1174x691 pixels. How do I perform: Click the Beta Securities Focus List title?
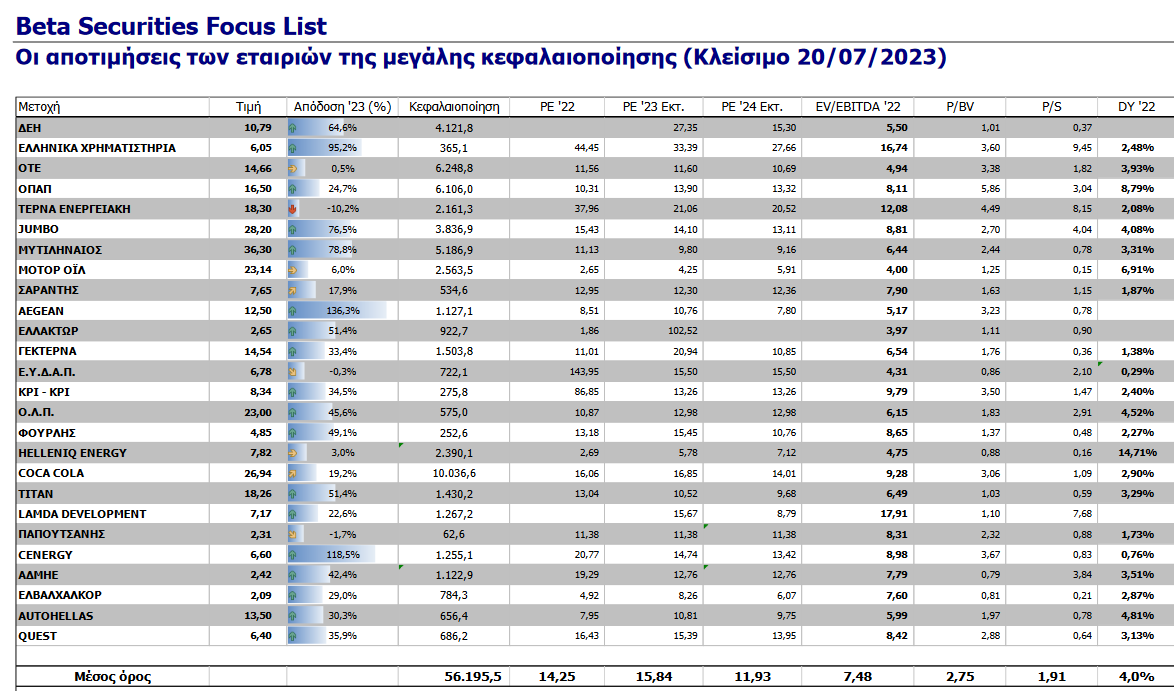171,27
